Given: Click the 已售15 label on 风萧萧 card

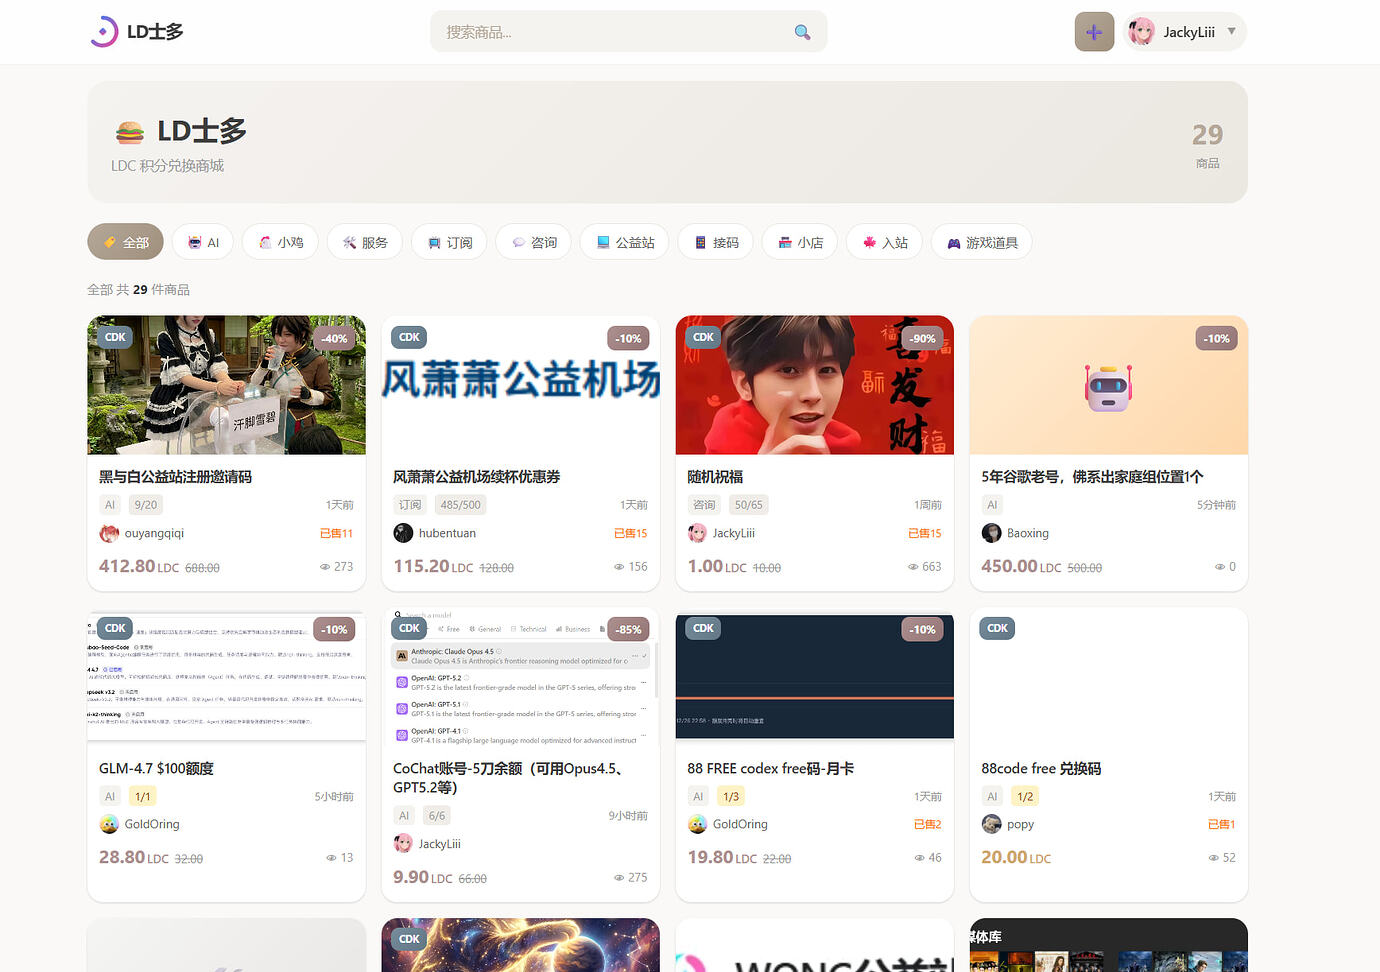Looking at the screenshot, I should 630,533.
